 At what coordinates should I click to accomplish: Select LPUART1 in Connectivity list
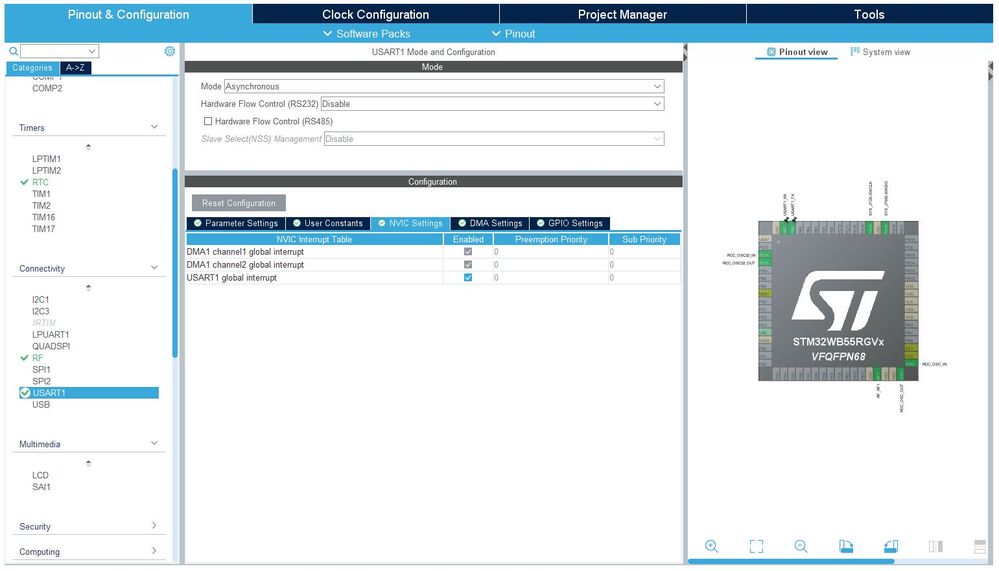(x=50, y=335)
